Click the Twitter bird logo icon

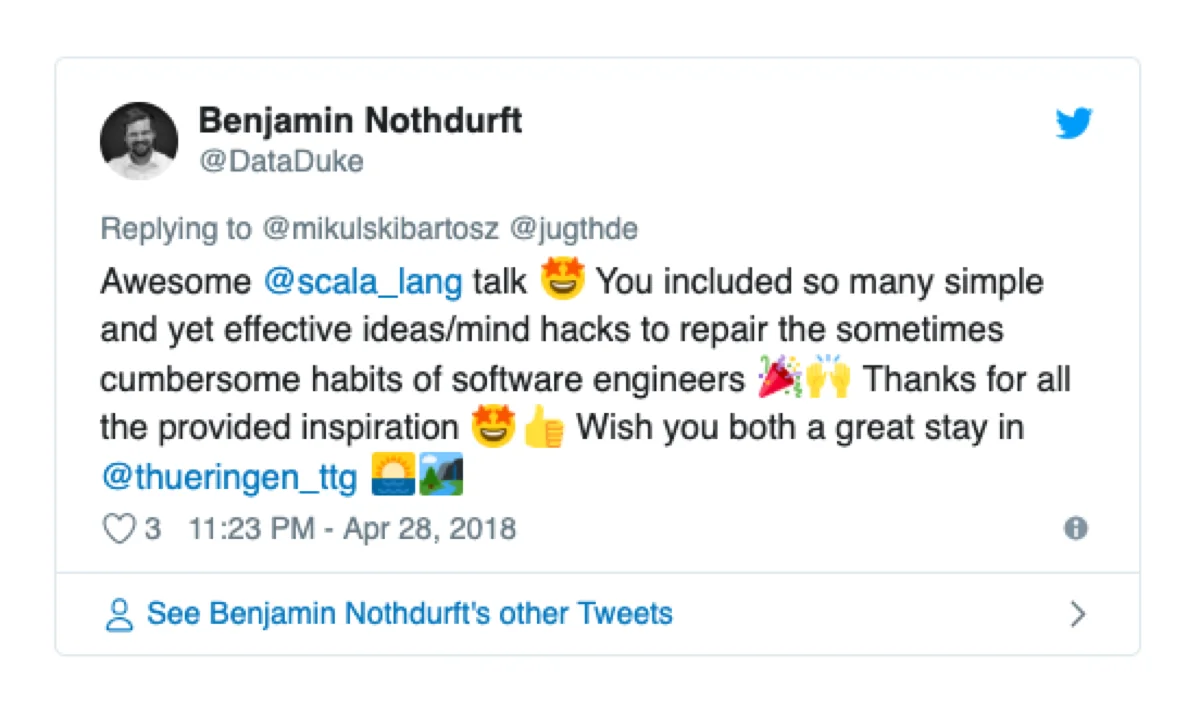1075,124
